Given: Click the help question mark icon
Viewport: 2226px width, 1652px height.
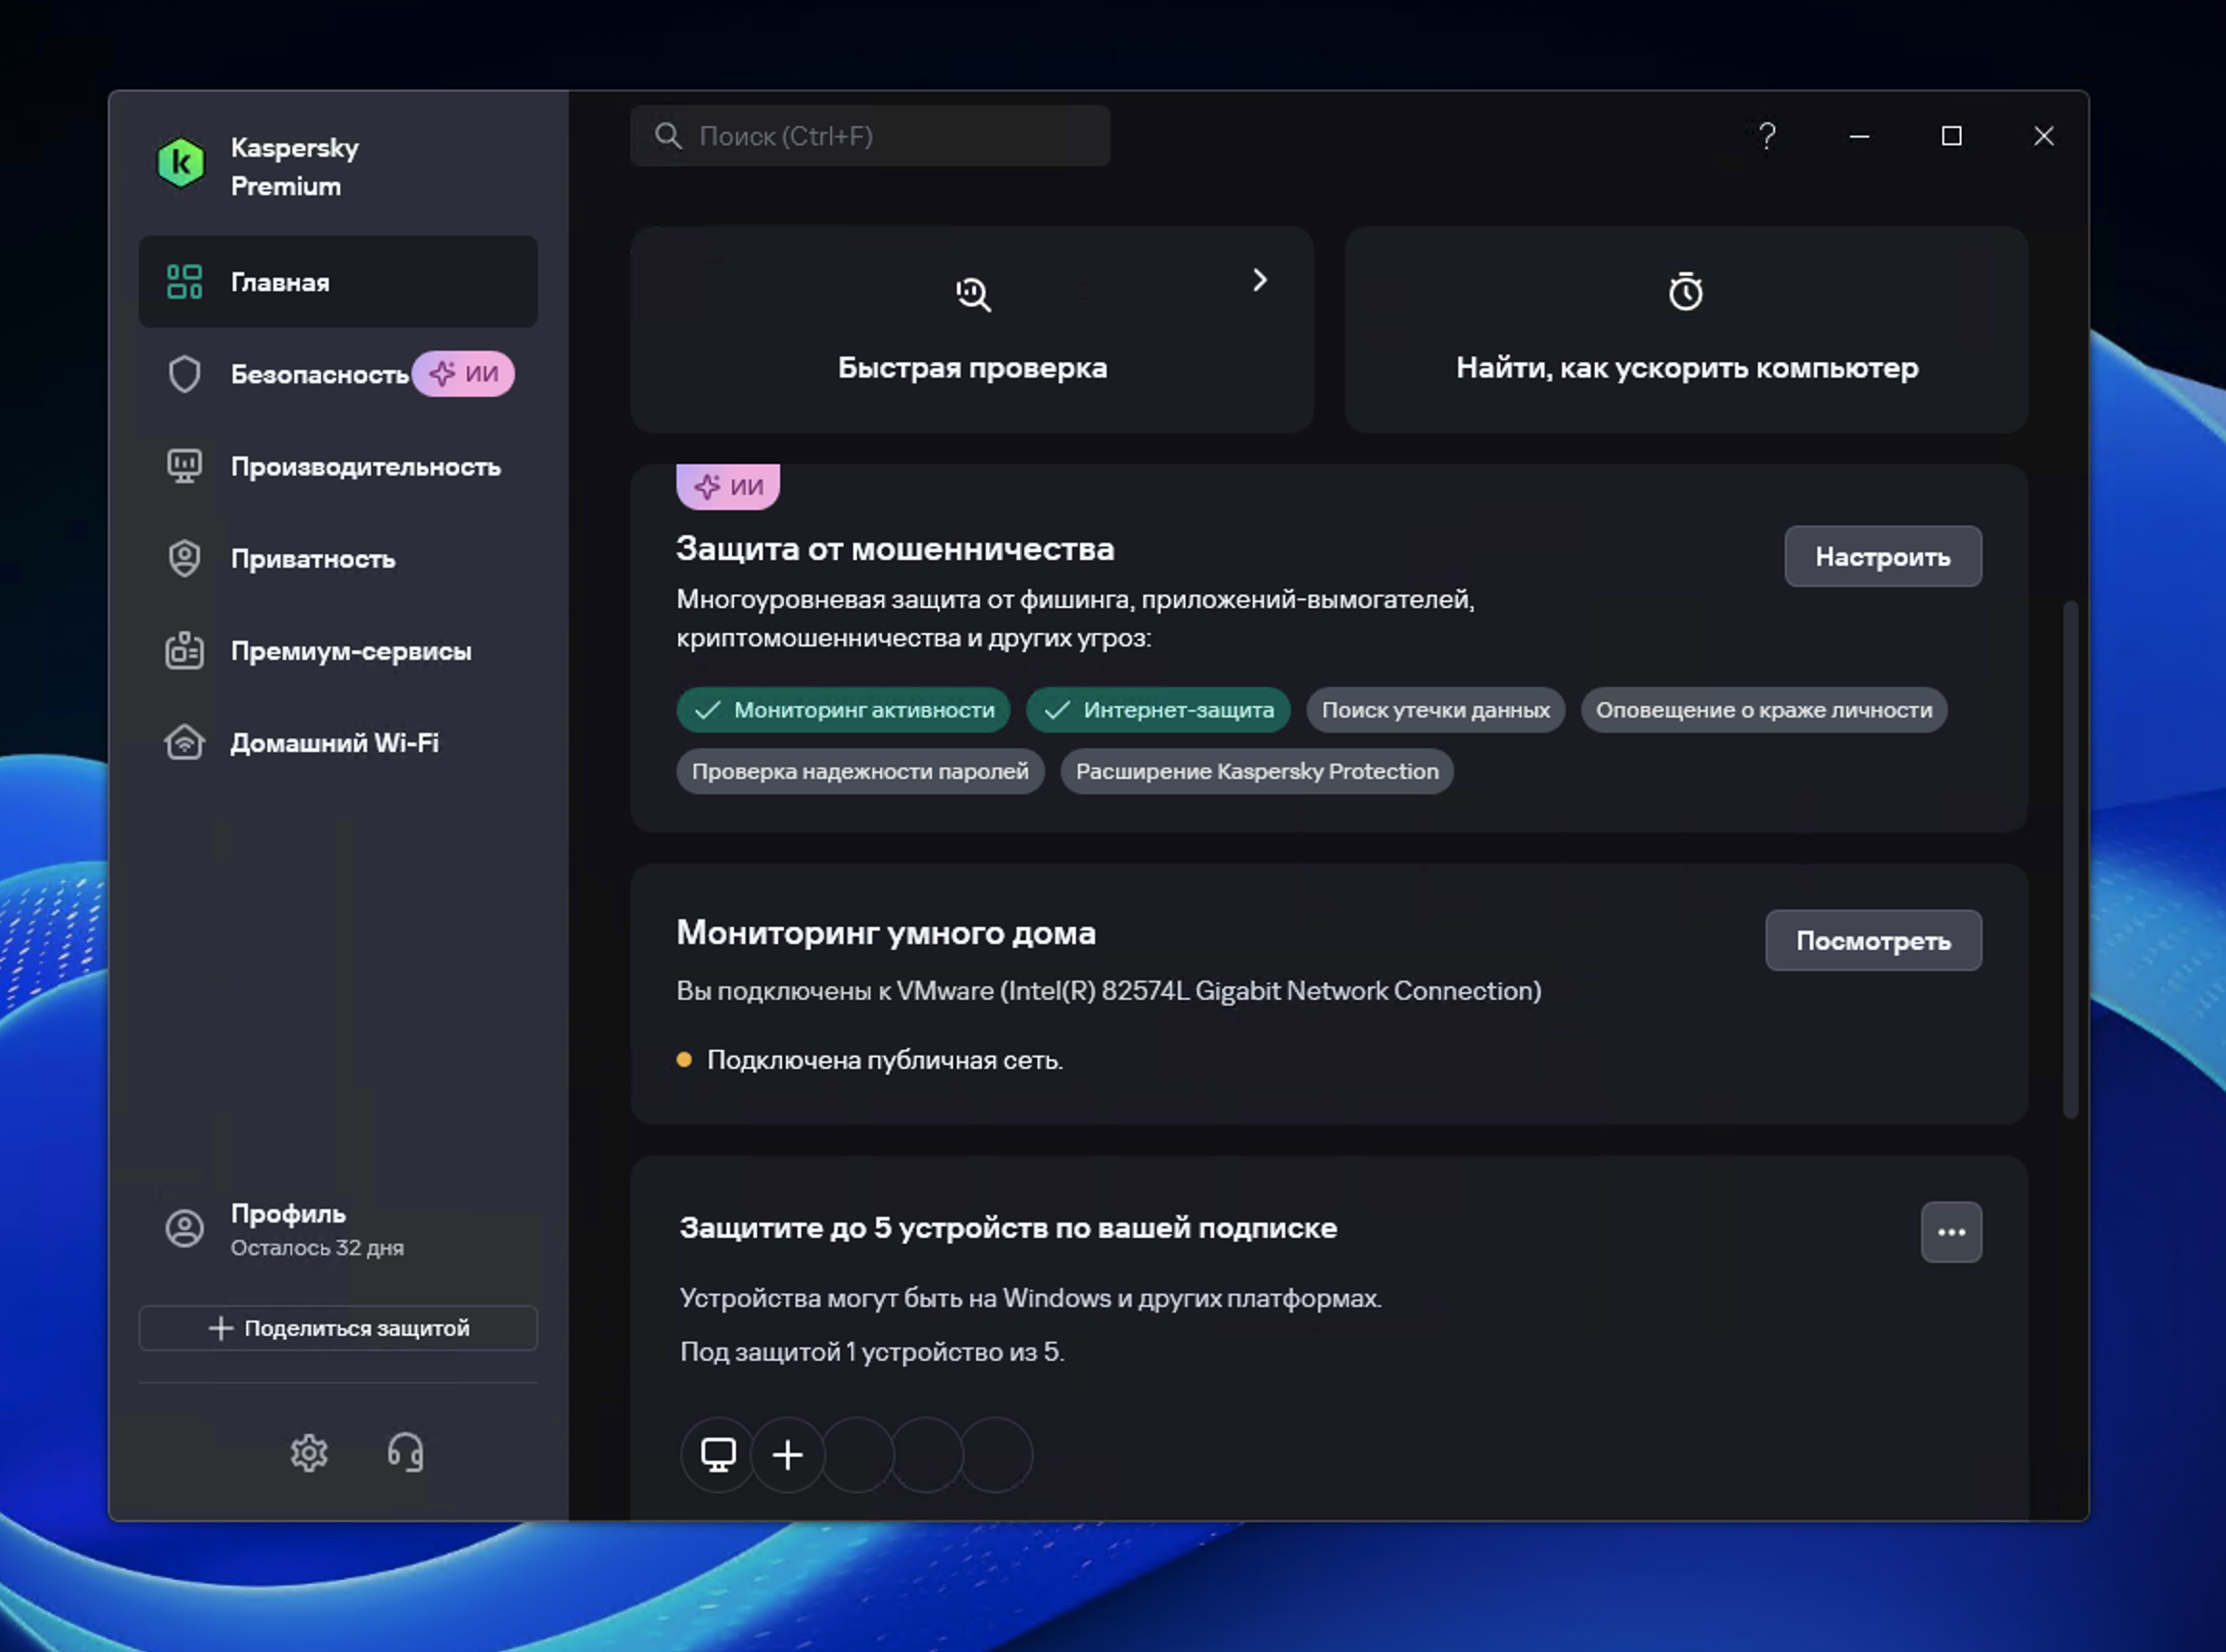Looking at the screenshot, I should (x=1767, y=136).
